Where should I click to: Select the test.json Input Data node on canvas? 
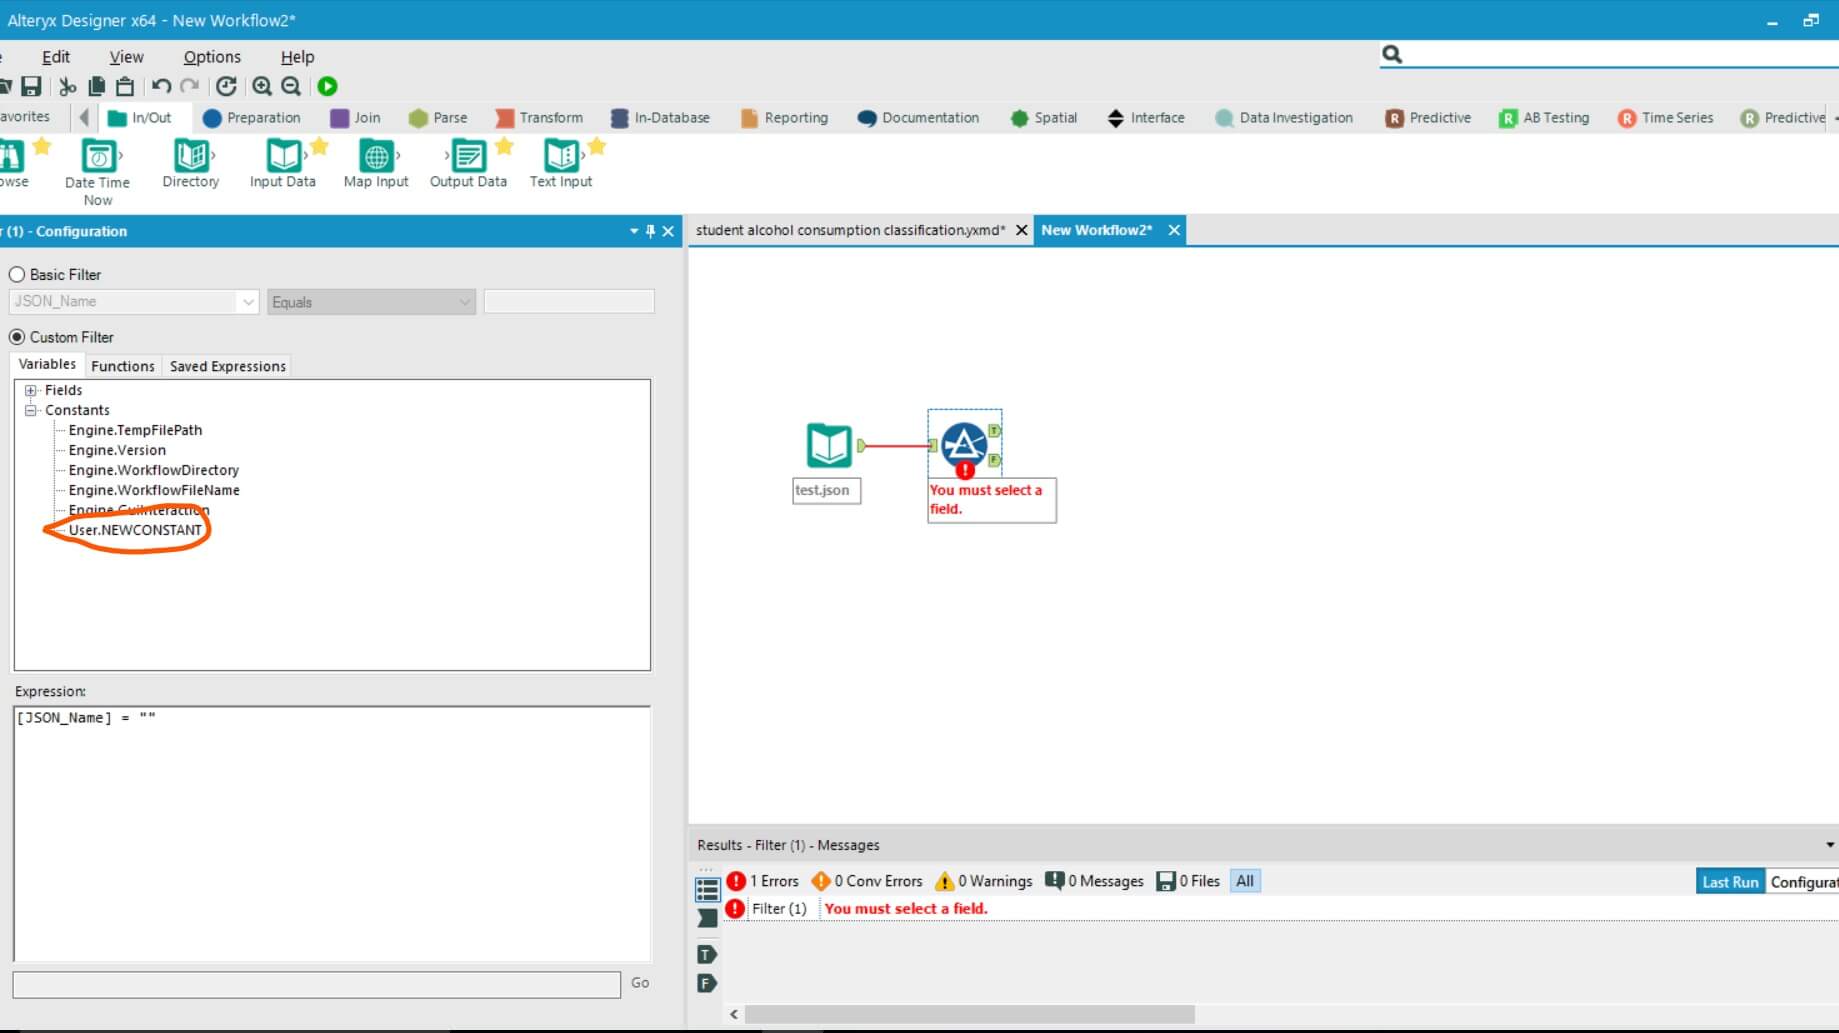tap(829, 446)
